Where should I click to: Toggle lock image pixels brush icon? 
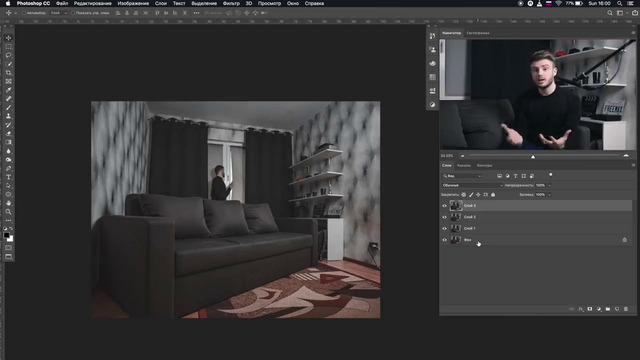tap(471, 195)
